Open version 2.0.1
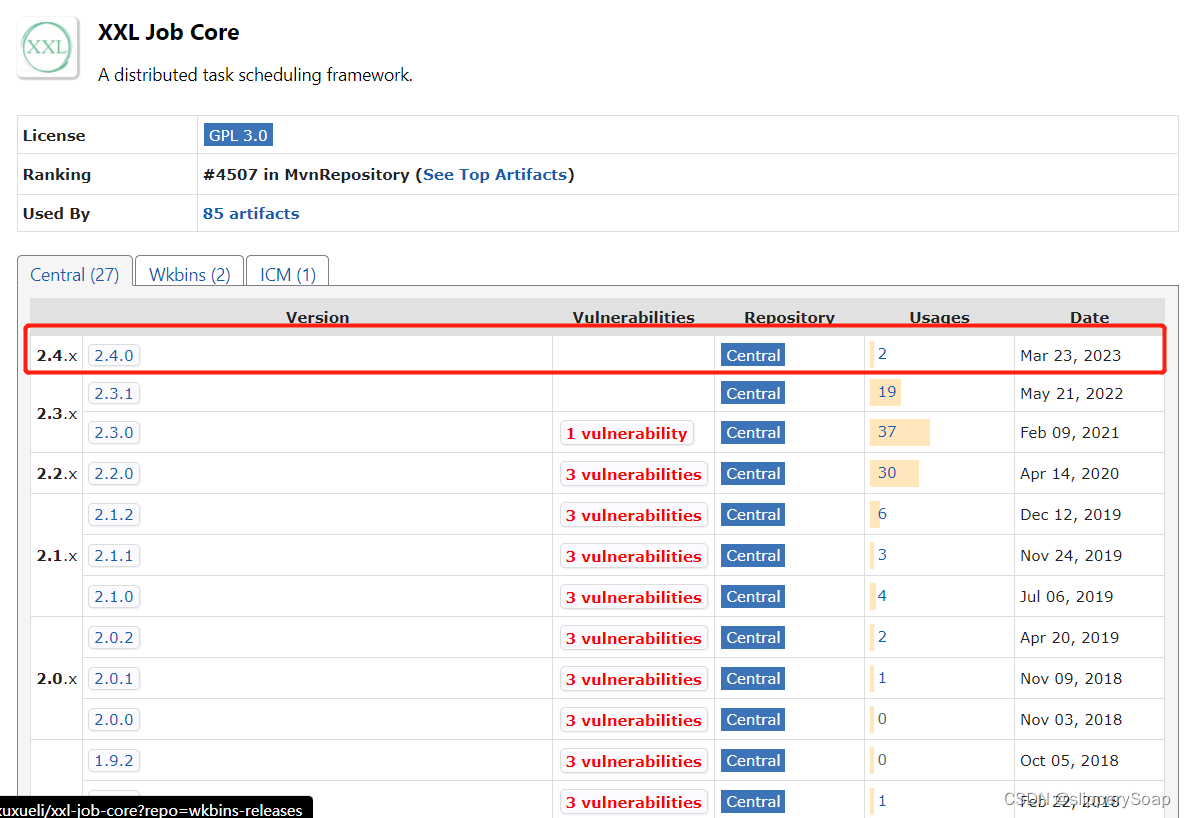This screenshot has height=818, width=1186. 114,679
